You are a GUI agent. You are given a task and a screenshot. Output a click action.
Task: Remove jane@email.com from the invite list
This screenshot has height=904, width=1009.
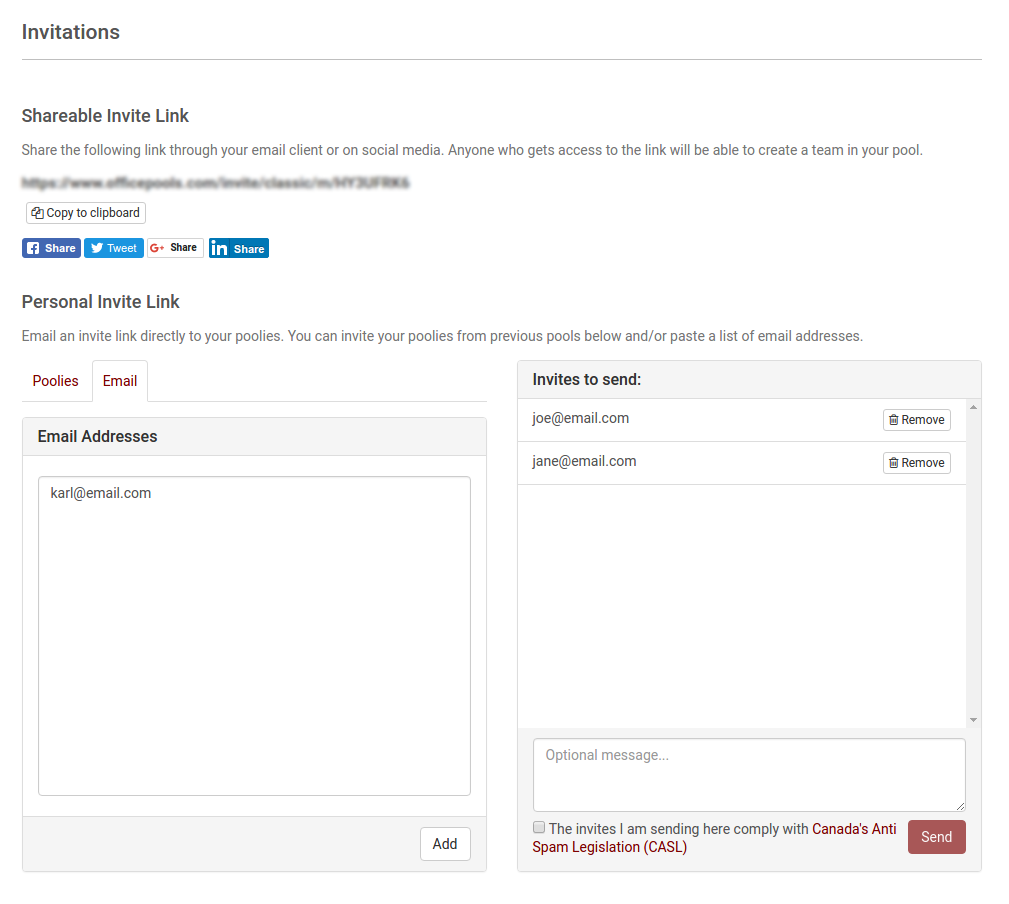[x=916, y=463]
